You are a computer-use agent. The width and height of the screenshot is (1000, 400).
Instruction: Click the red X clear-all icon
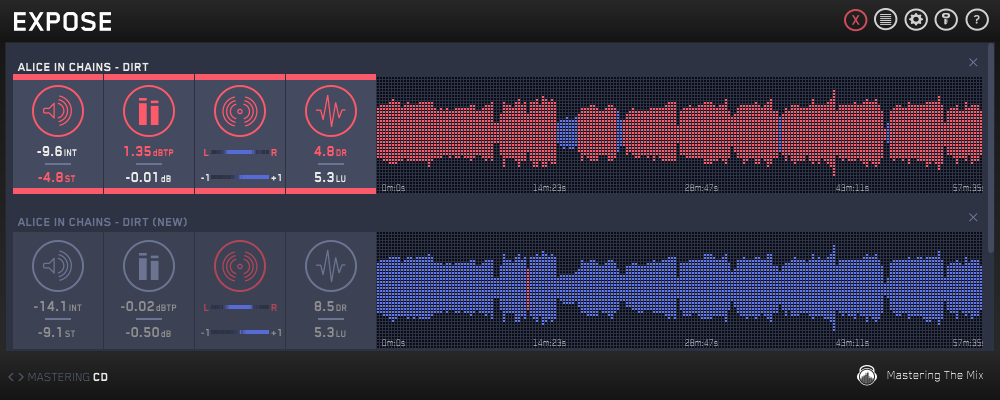(x=855, y=20)
